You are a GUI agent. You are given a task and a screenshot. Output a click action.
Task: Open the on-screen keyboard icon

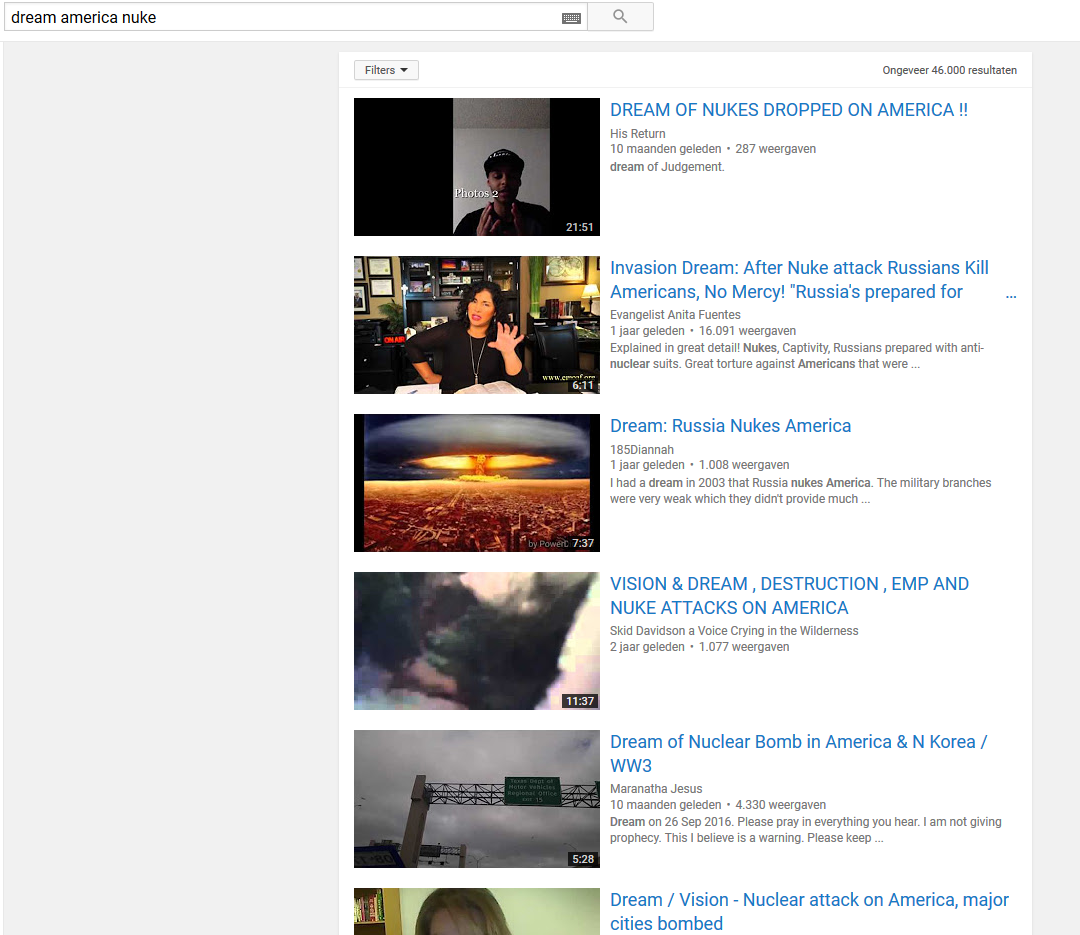571,18
